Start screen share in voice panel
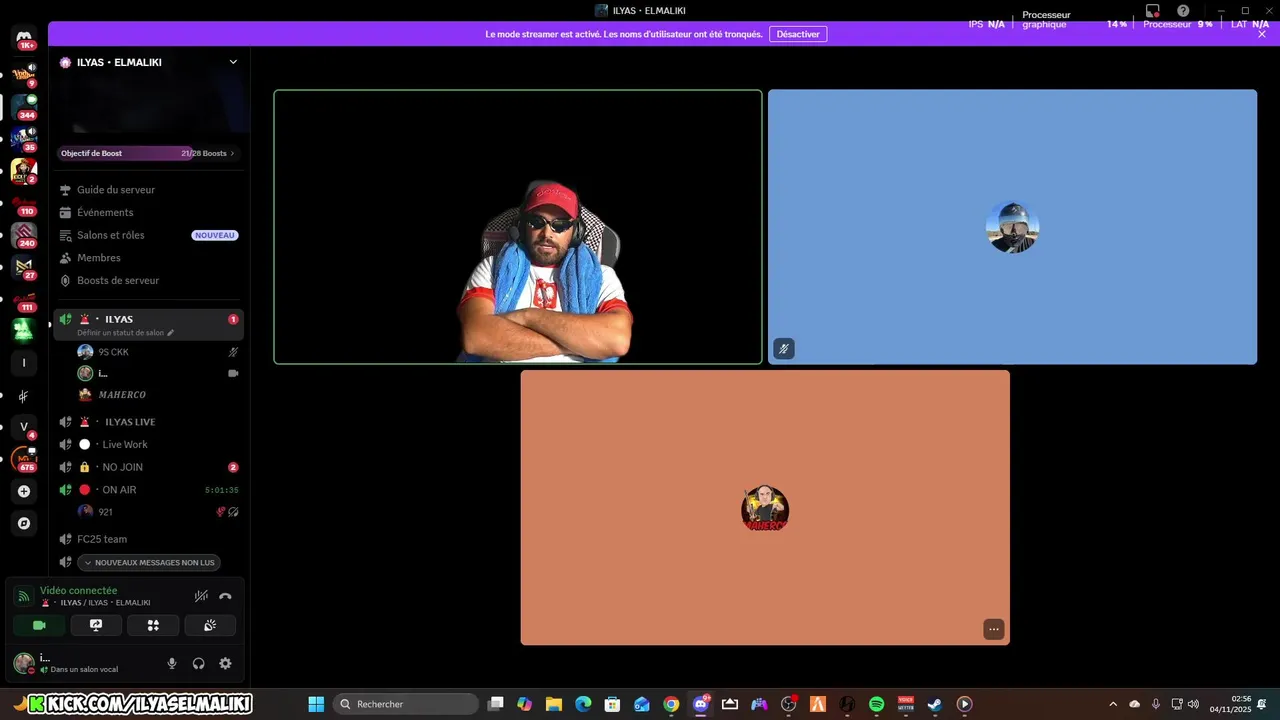The image size is (1280, 720). pyautogui.click(x=96, y=625)
